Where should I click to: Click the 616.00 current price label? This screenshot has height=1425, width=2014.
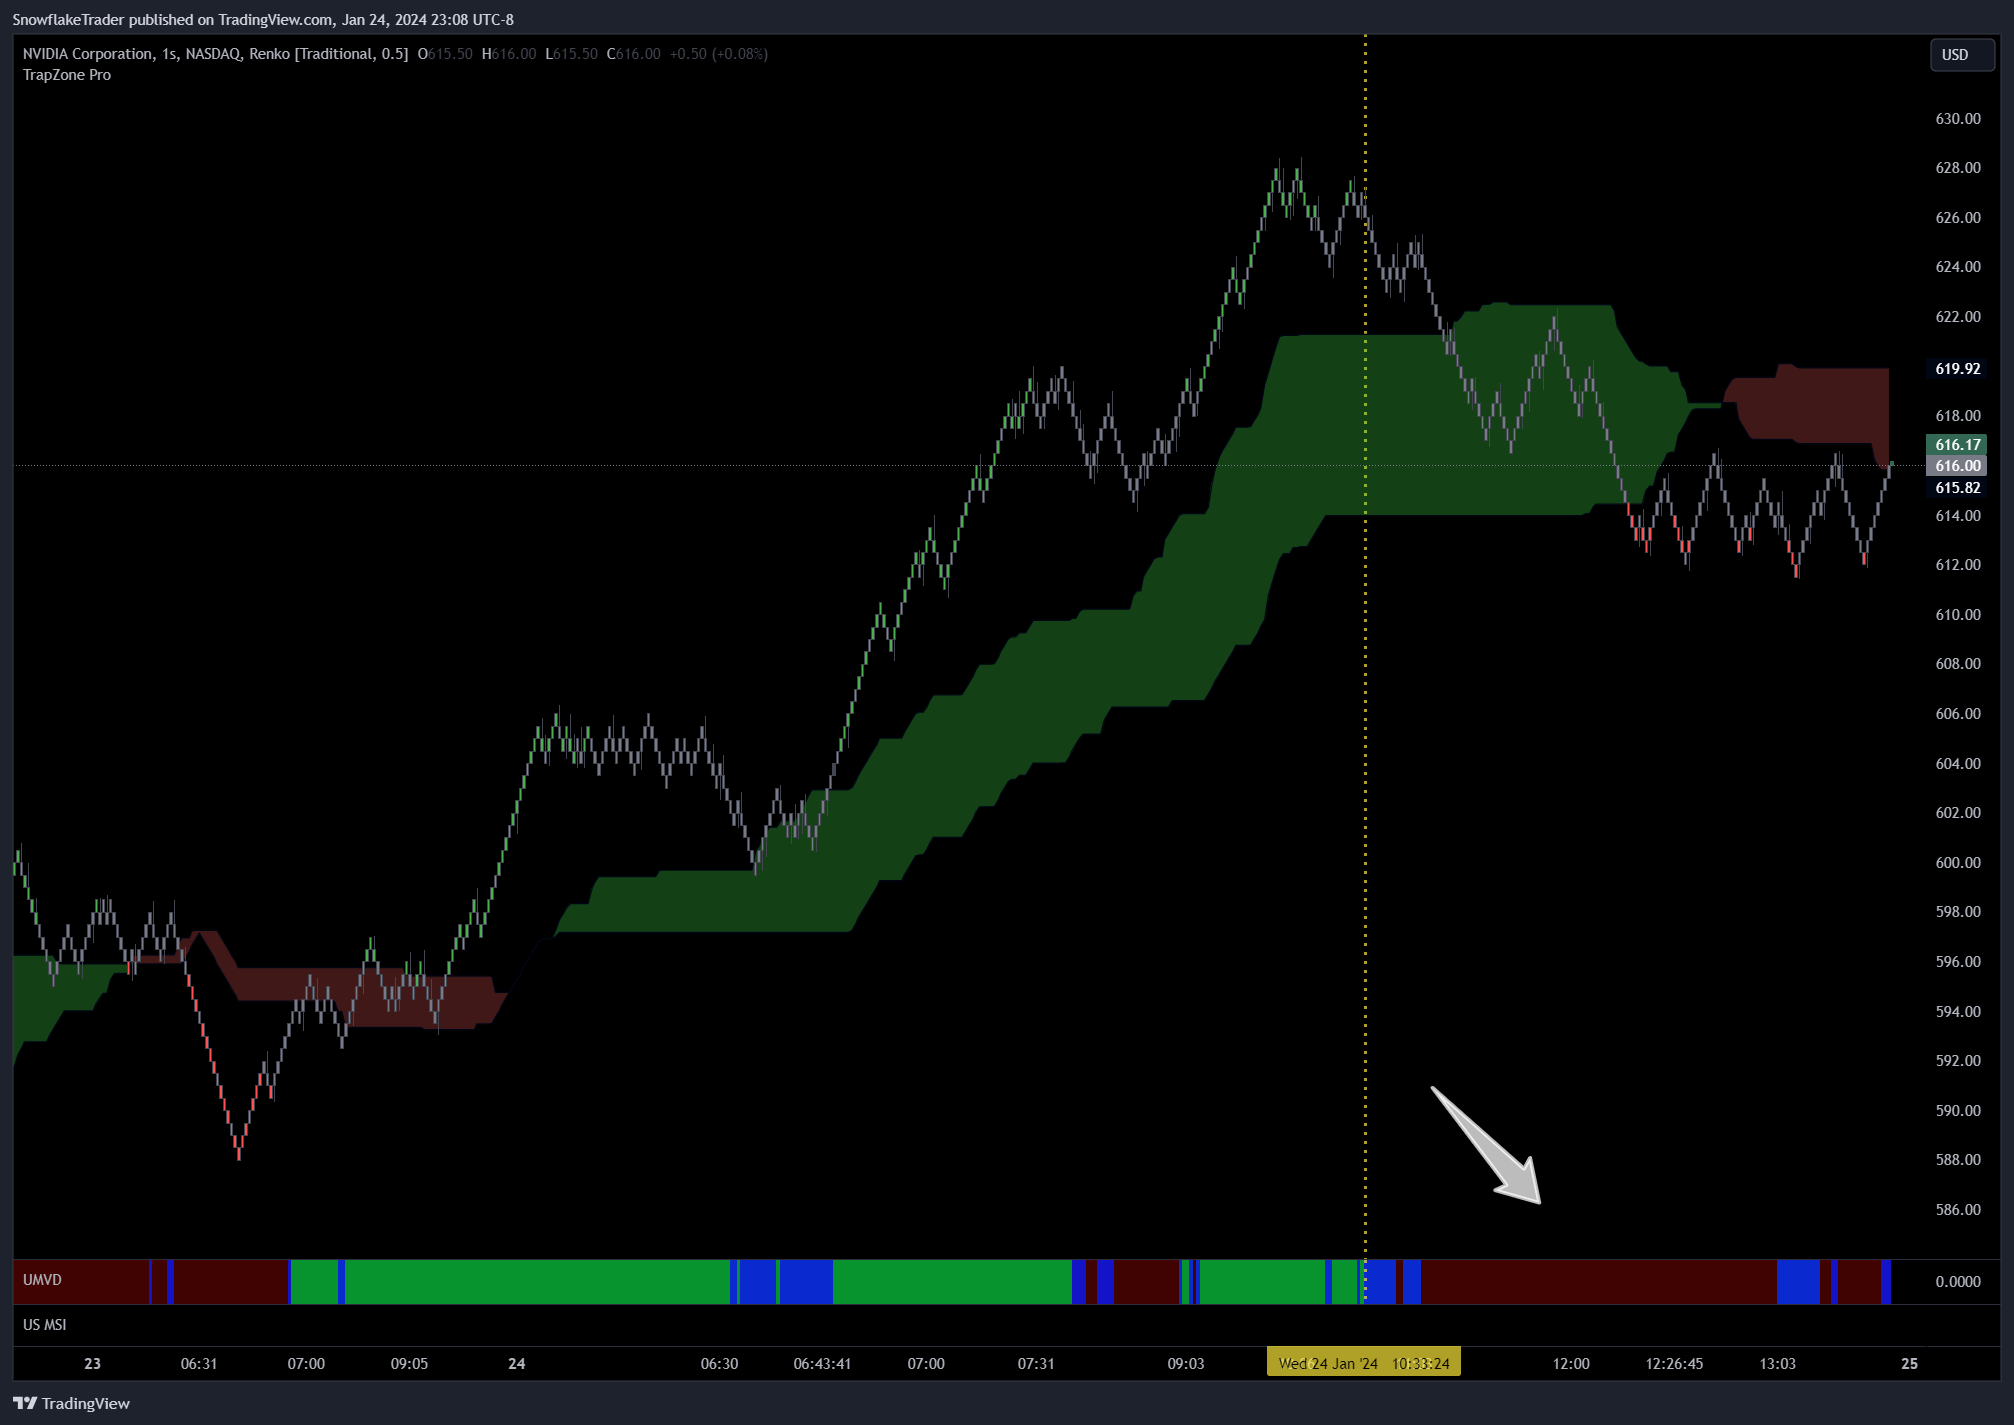pyautogui.click(x=1957, y=466)
